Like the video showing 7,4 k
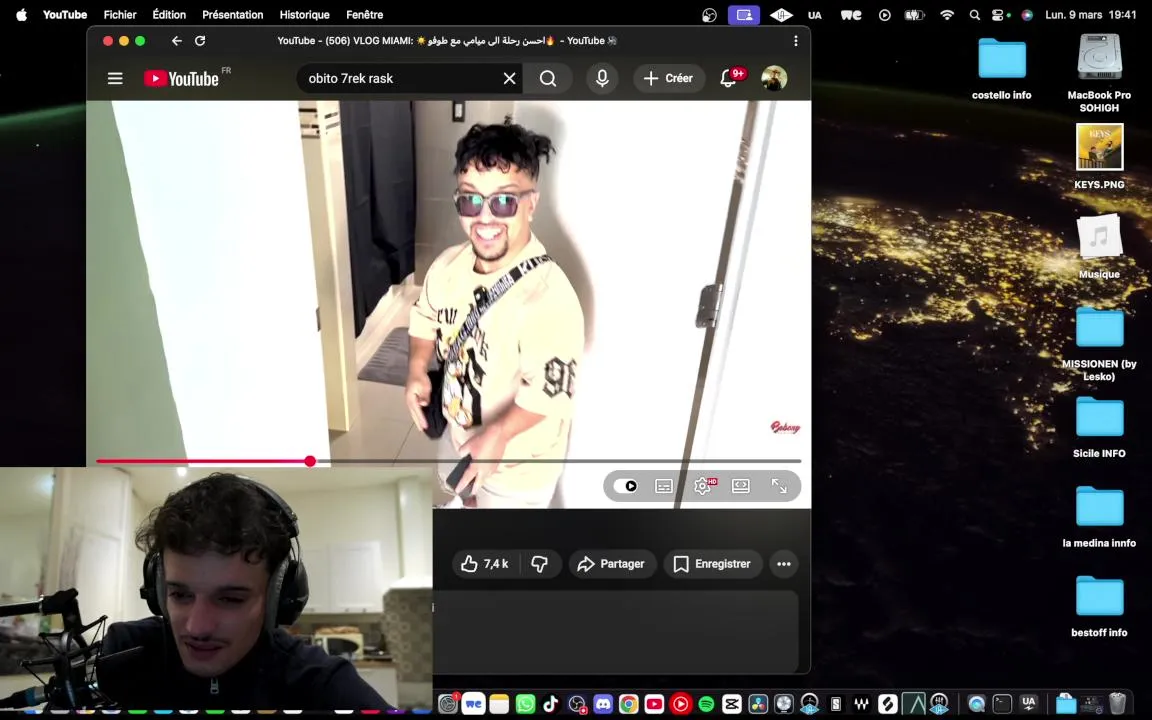Viewport: 1152px width, 720px height. [x=485, y=564]
